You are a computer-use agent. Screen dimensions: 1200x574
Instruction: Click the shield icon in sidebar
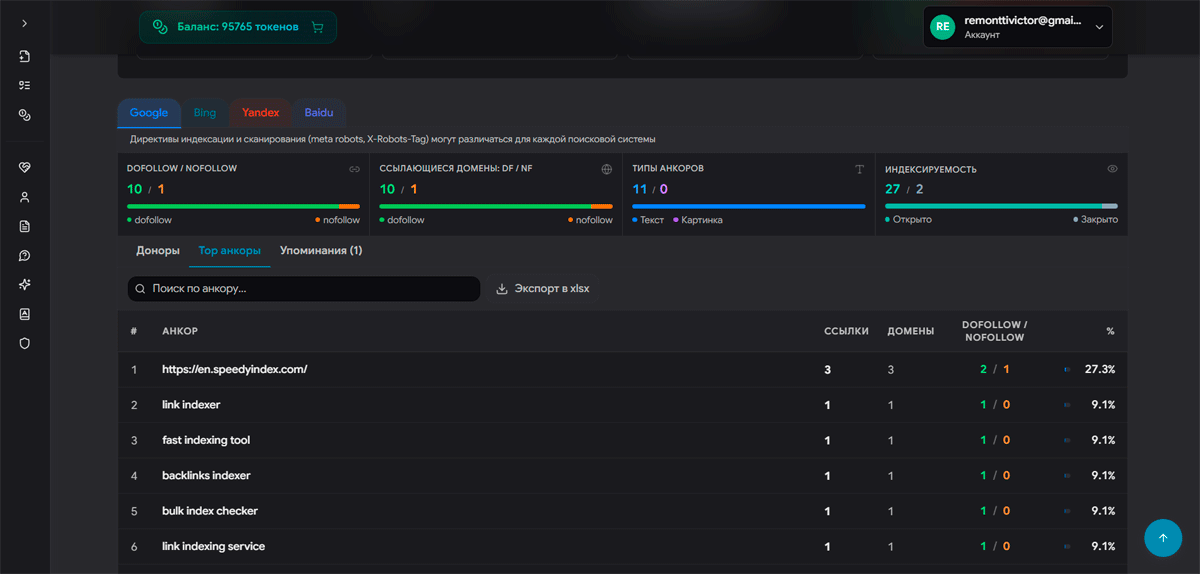tap(25, 343)
